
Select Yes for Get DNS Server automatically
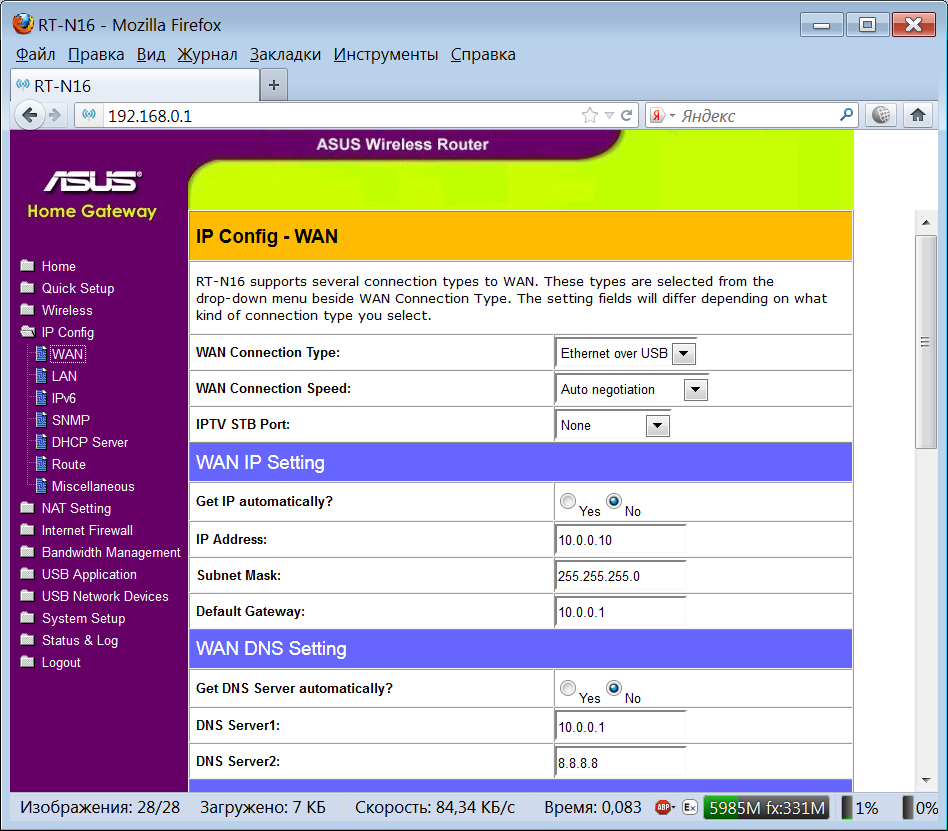click(x=568, y=688)
